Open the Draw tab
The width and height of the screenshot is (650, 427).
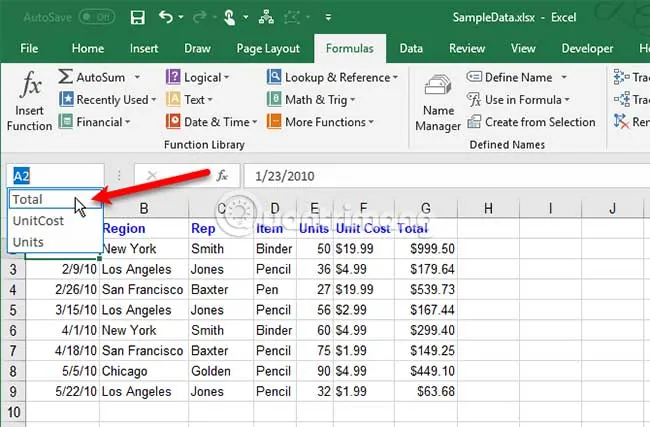pyautogui.click(x=197, y=49)
